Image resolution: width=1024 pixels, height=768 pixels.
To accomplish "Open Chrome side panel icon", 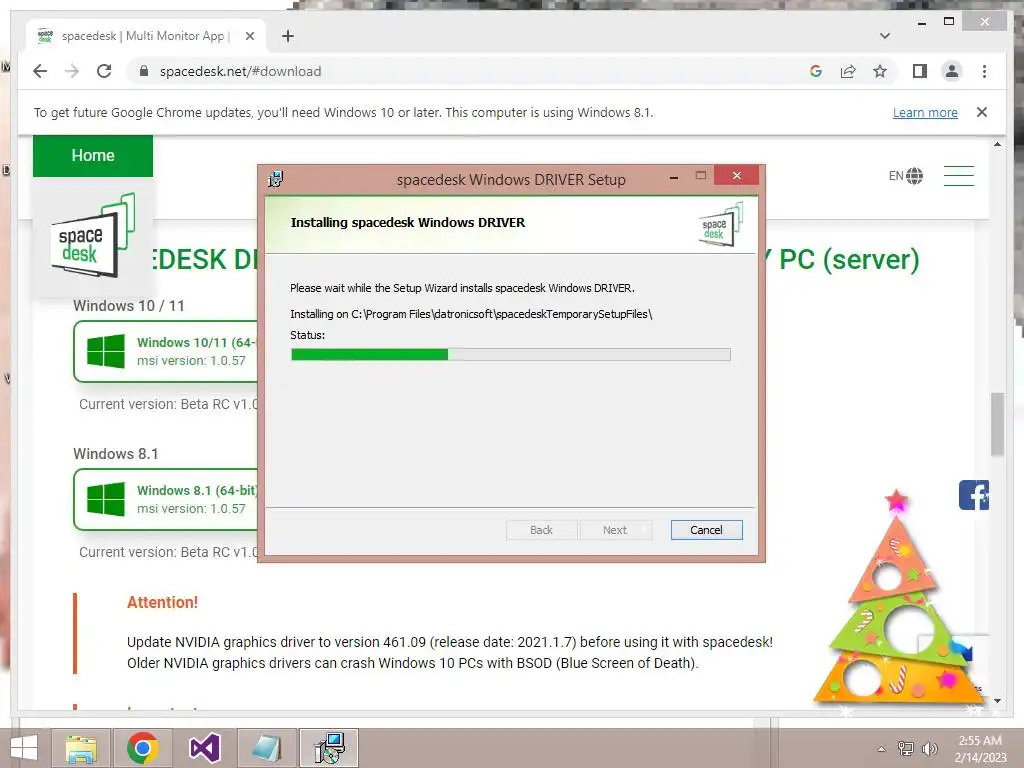I will click(x=920, y=71).
